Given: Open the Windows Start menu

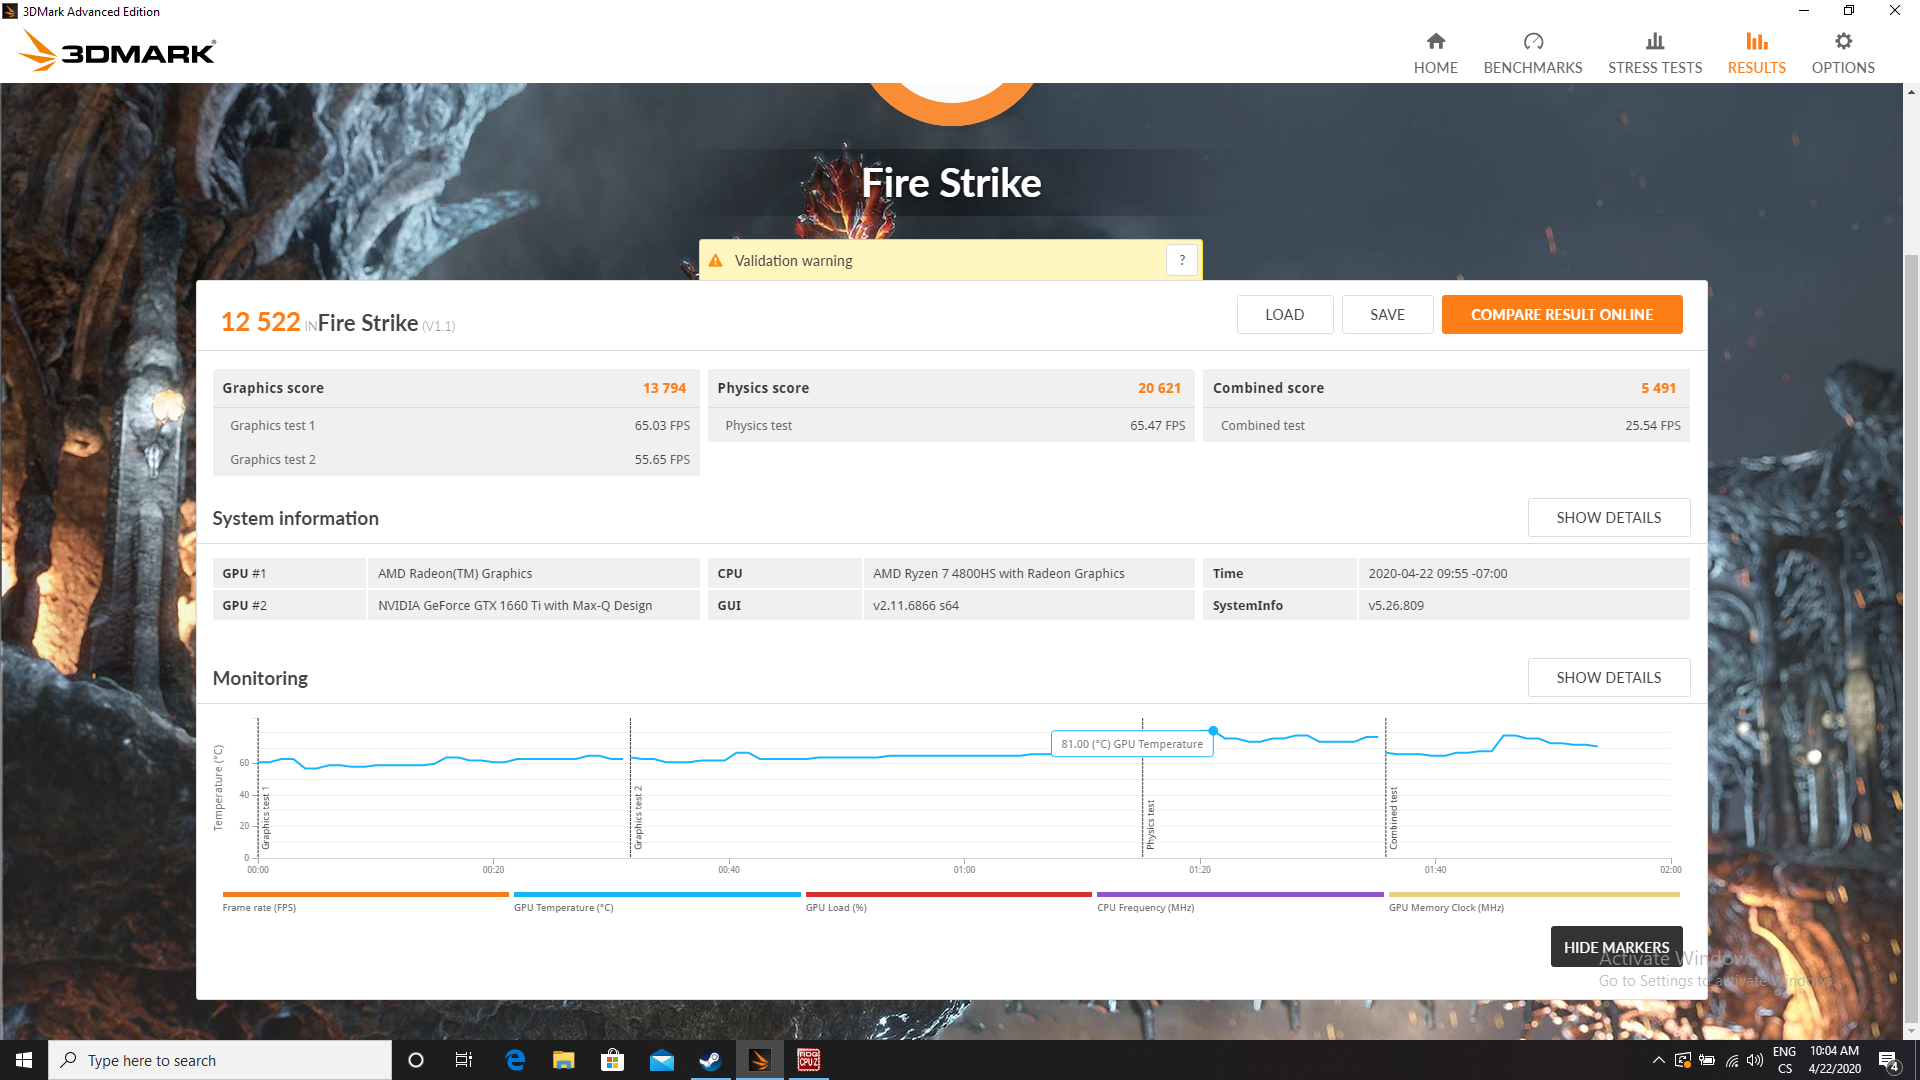Looking at the screenshot, I should coord(24,1060).
